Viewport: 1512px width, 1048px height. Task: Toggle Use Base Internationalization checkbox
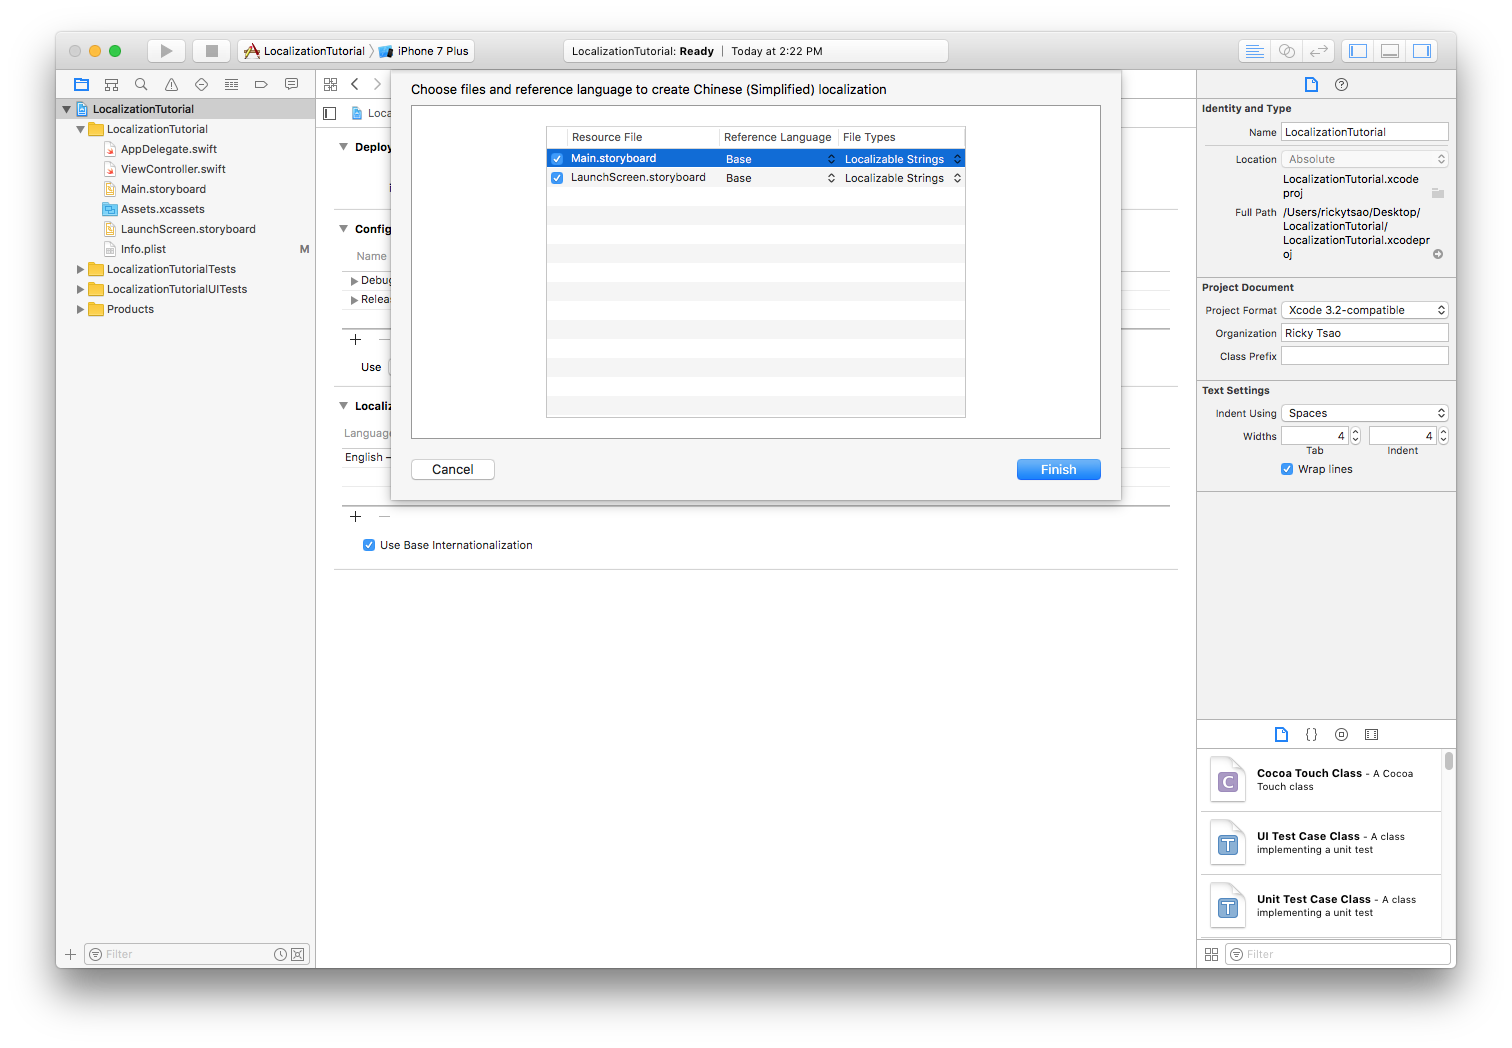tap(369, 545)
